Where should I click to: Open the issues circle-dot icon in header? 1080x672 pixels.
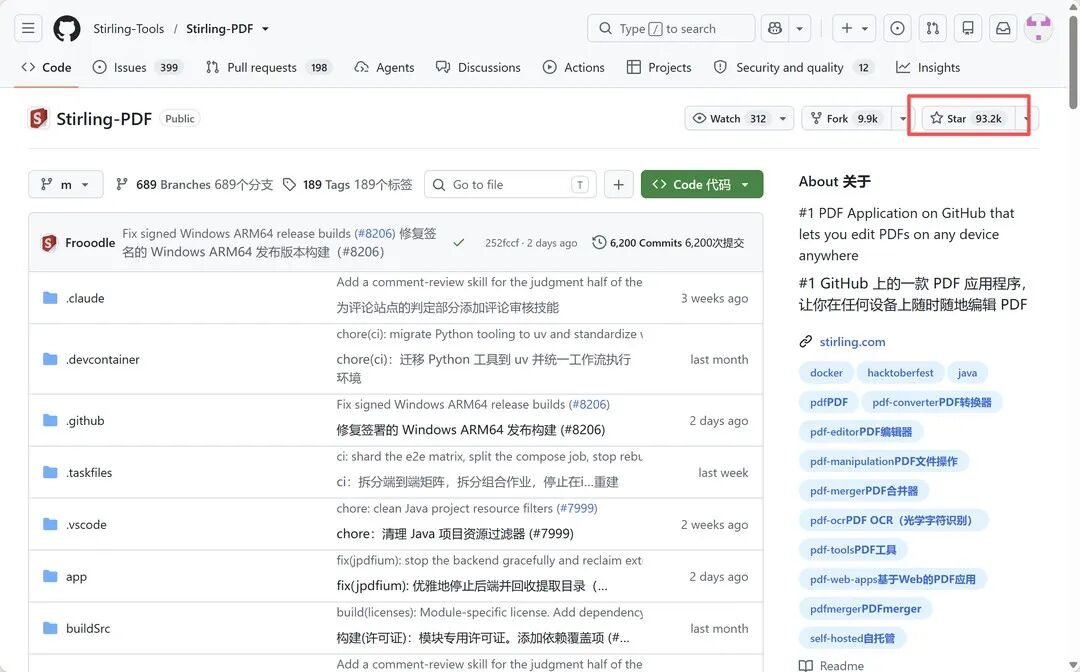[897, 28]
